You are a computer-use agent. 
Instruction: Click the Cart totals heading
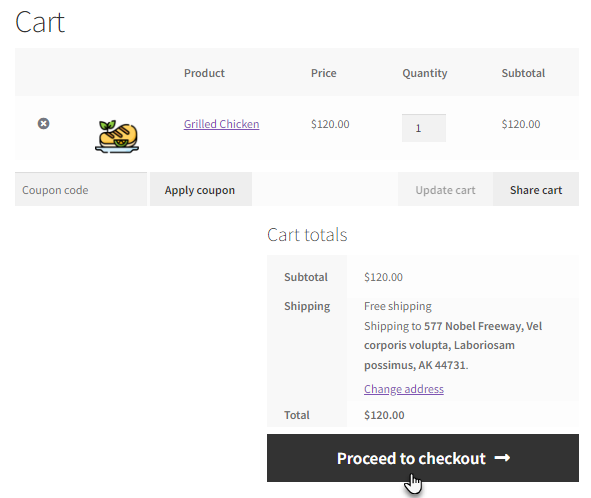click(x=307, y=234)
